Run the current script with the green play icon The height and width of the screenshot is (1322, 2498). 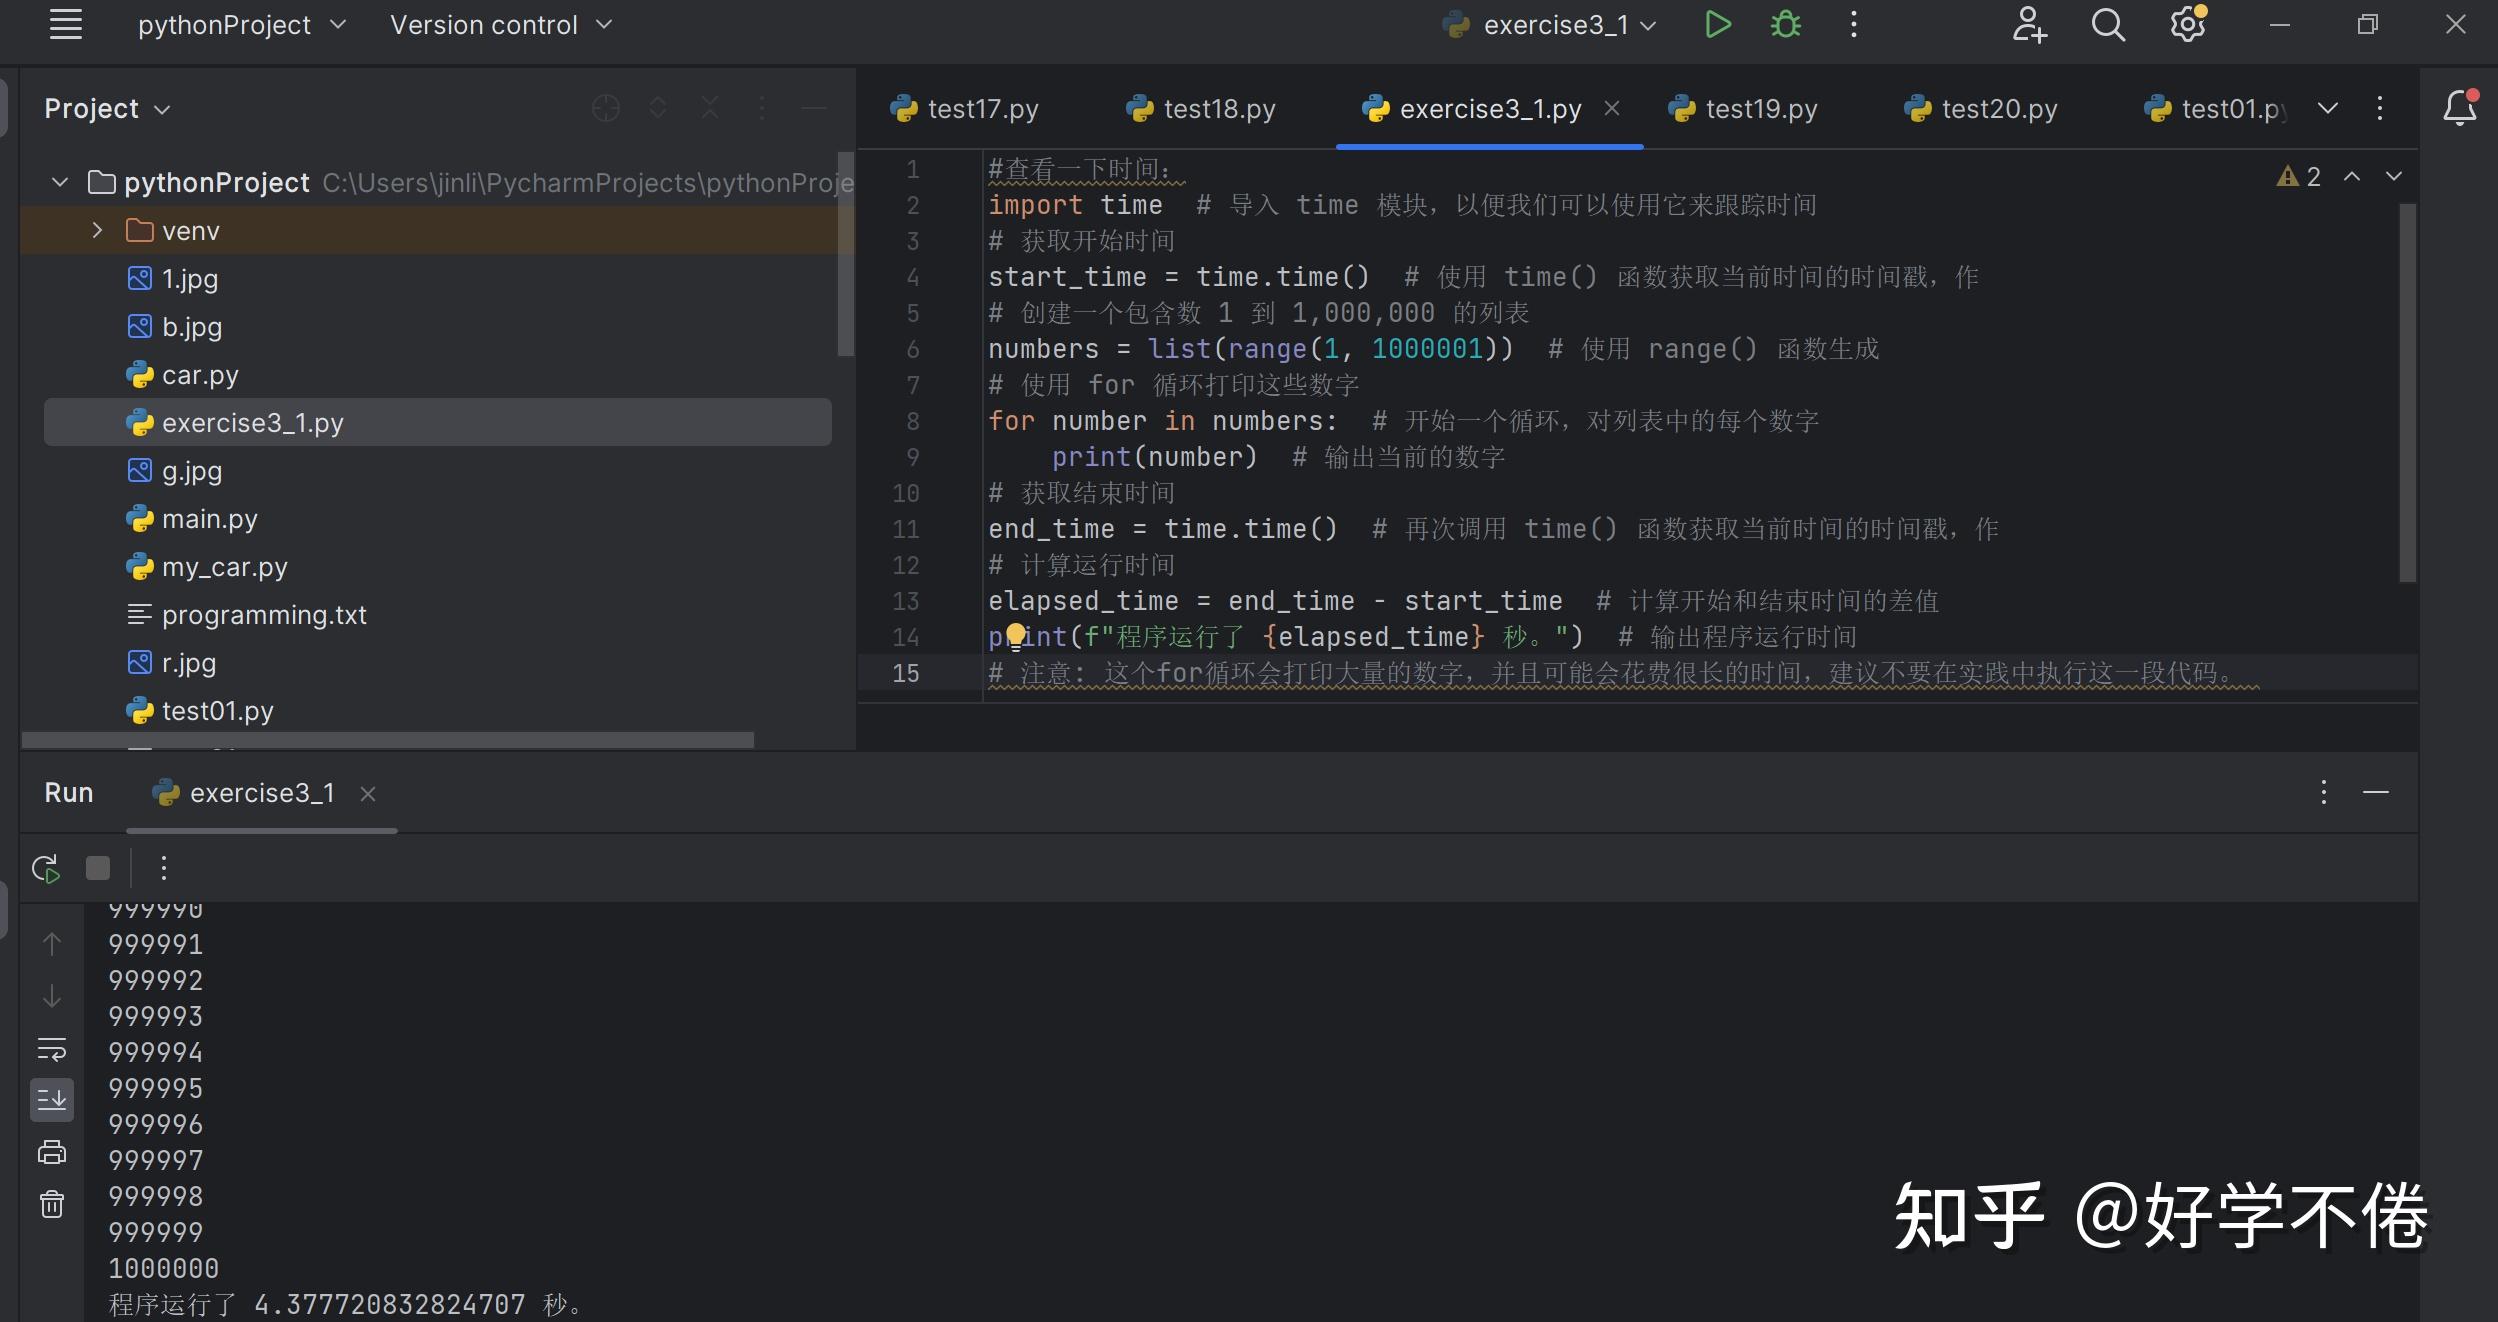pos(1718,24)
